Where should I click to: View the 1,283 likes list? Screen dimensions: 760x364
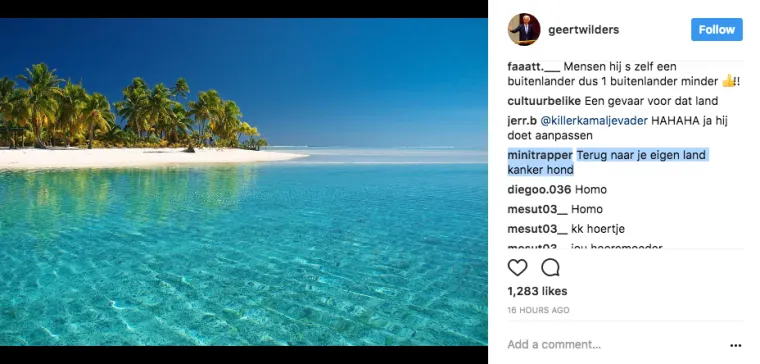(x=537, y=291)
